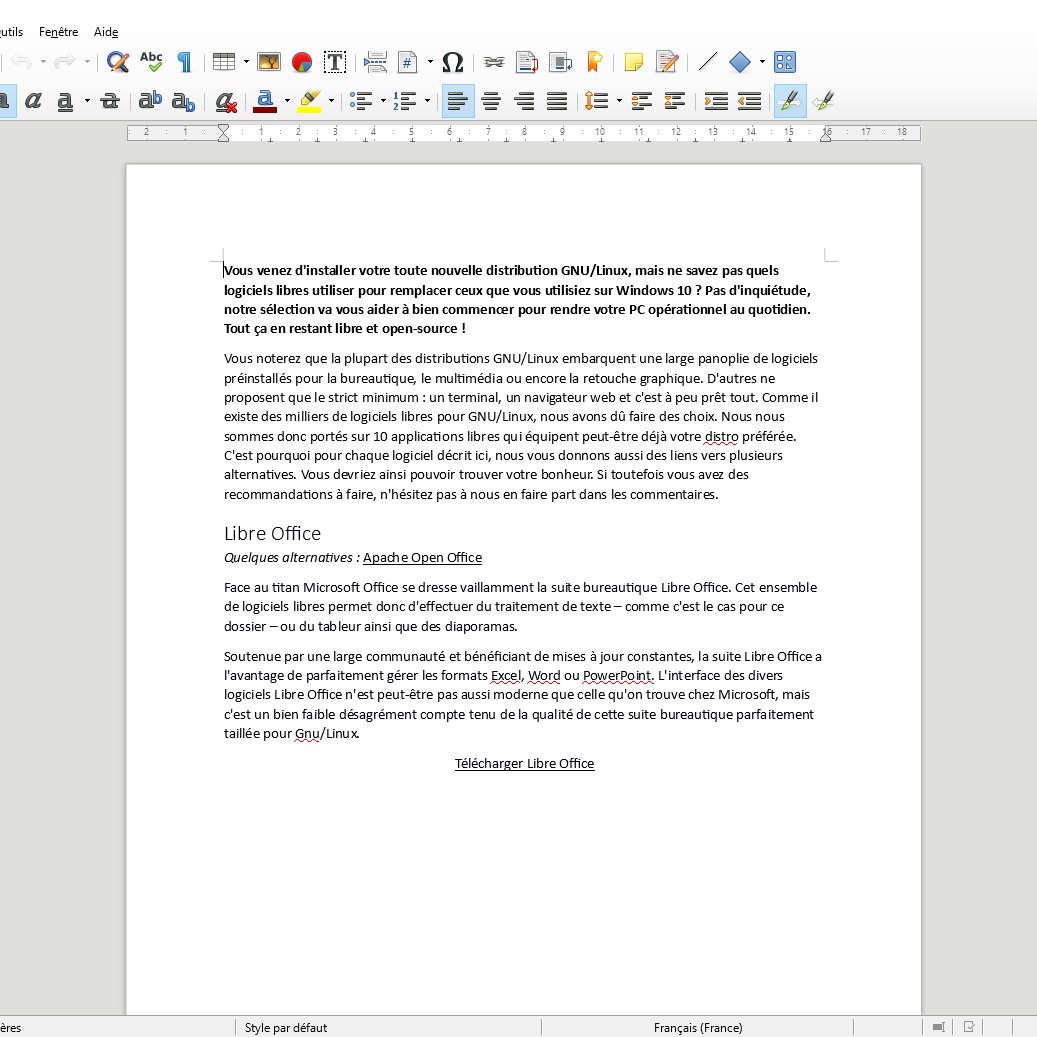1037x1037 pixels.
Task: Open the special character Omega tool
Action: tap(453, 62)
